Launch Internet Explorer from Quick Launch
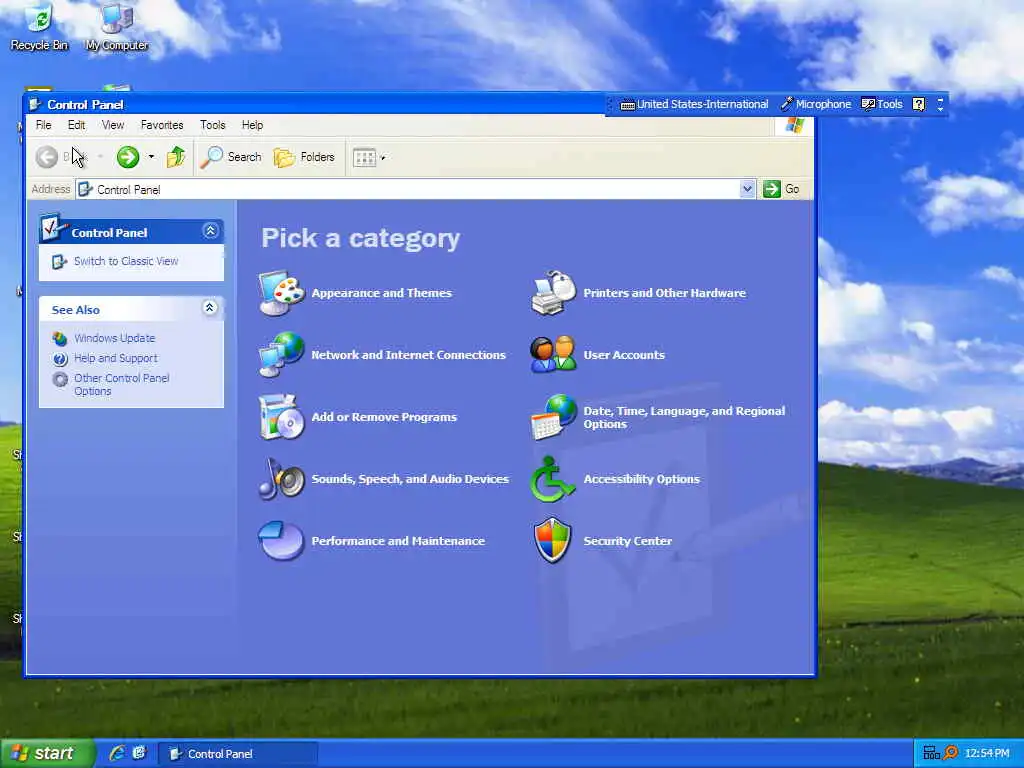 tap(118, 754)
